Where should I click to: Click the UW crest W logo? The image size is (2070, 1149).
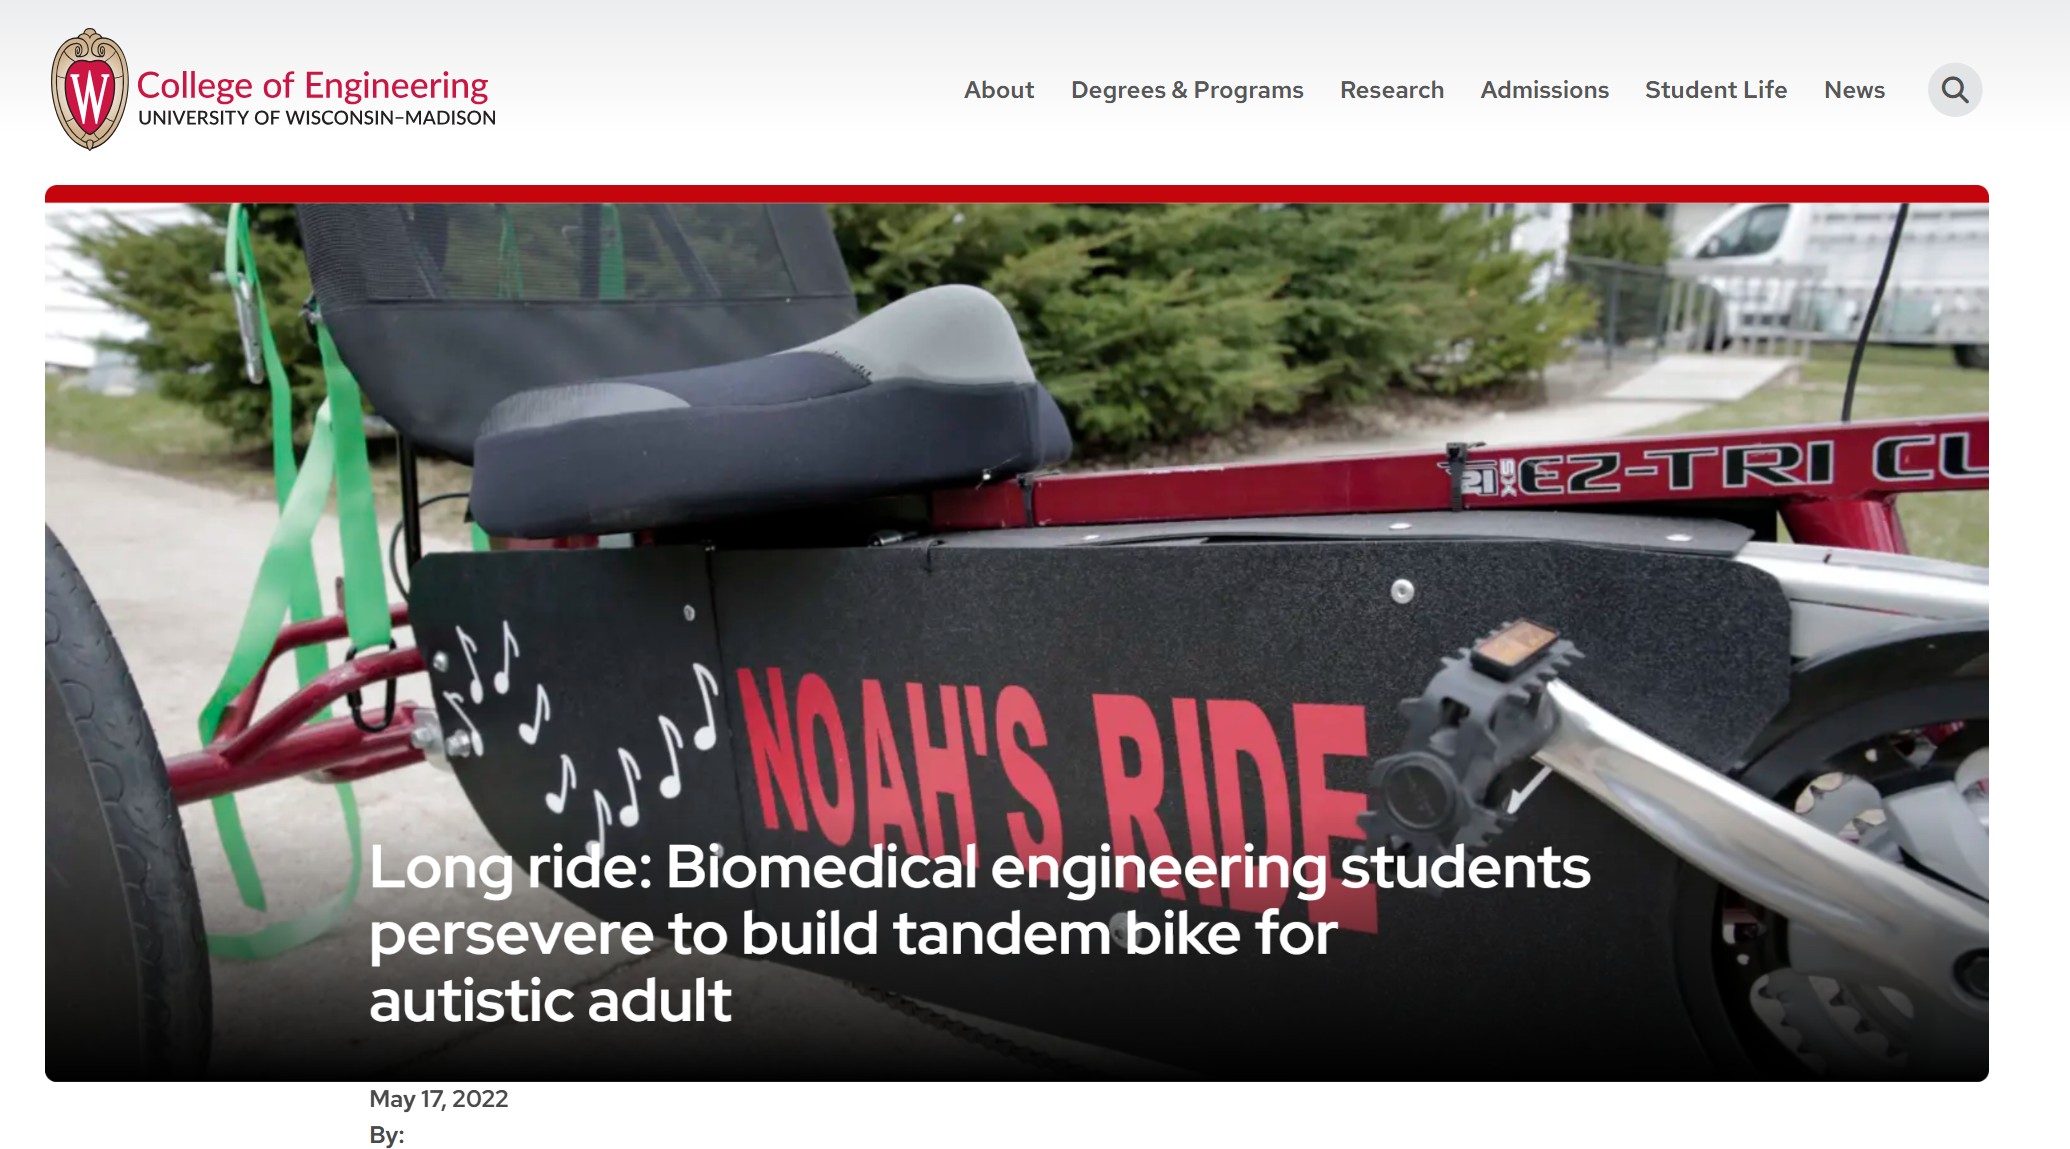point(89,89)
